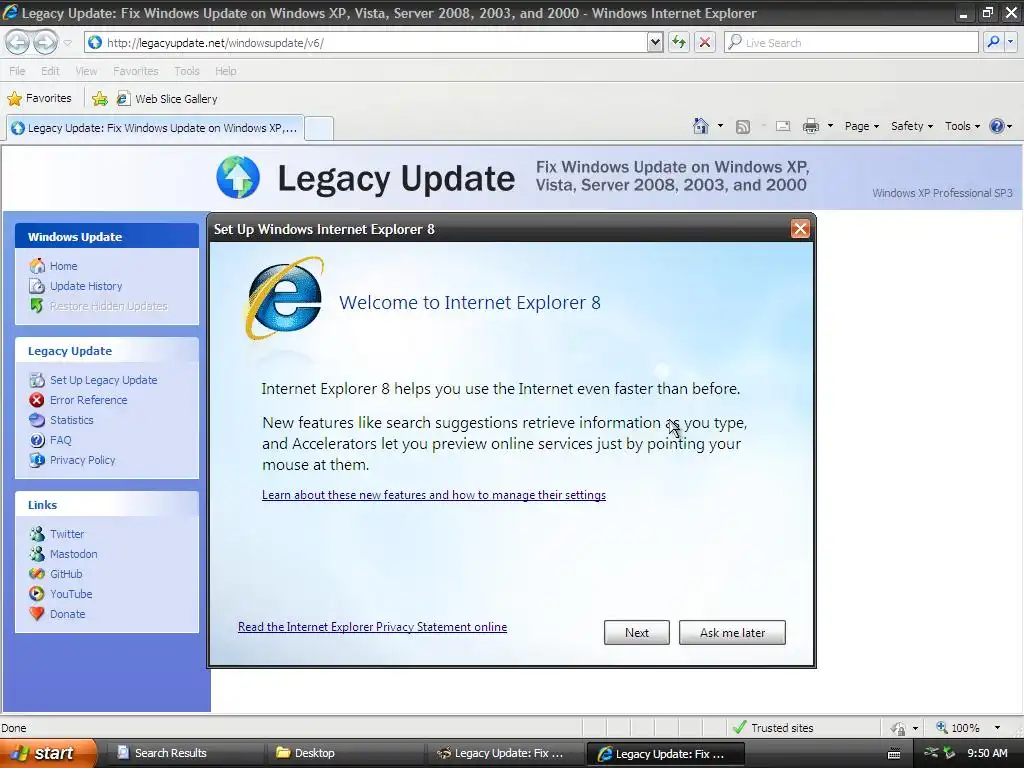Click the Legacy Update globe logo
Image resolution: width=1024 pixels, height=768 pixels.
pos(238,177)
